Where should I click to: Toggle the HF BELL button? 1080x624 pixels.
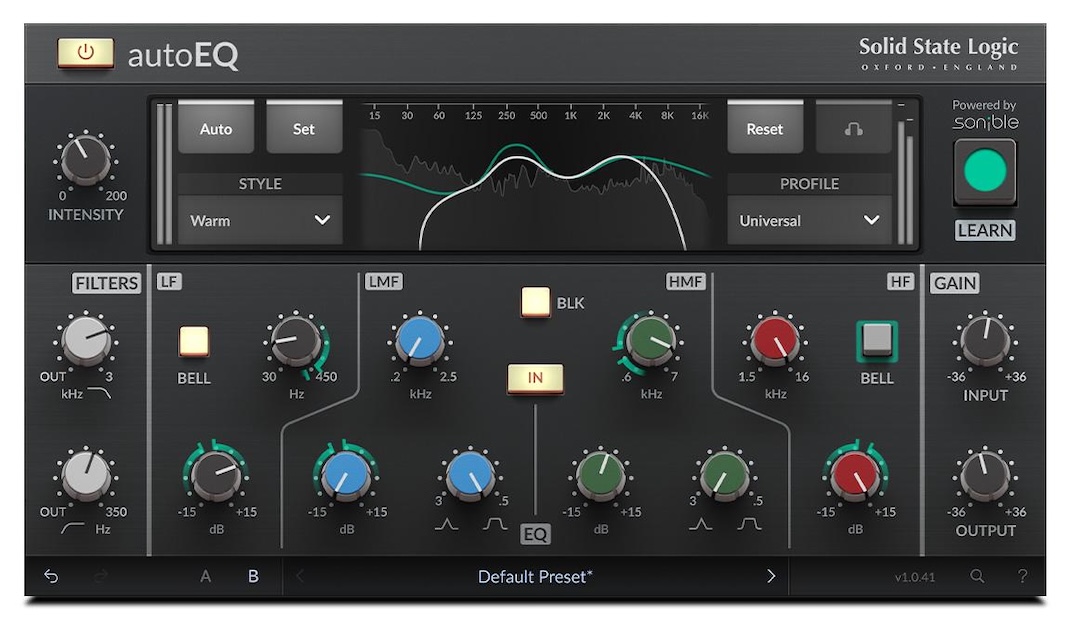coord(876,341)
